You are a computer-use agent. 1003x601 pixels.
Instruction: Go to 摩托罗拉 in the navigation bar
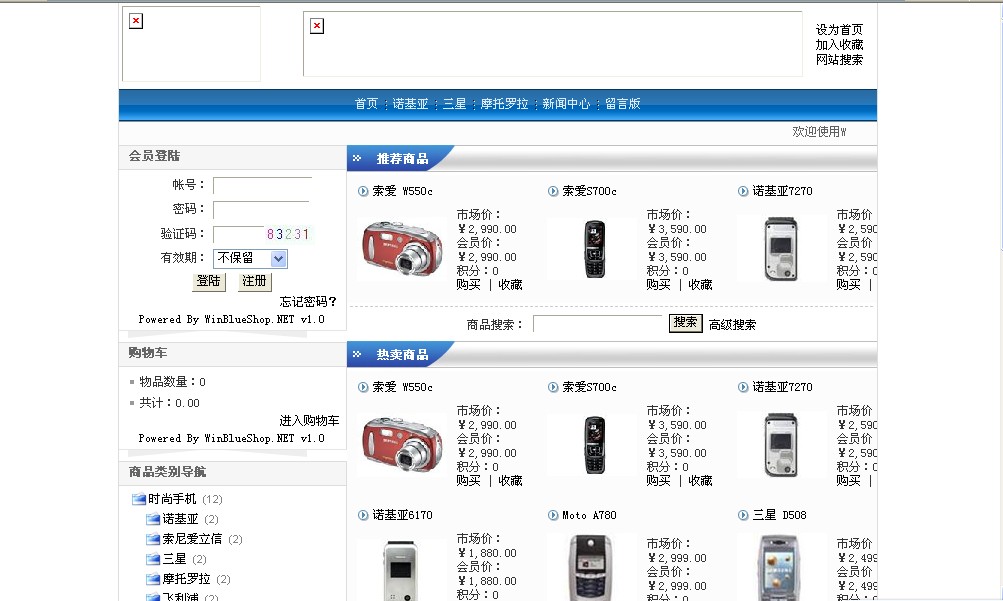click(504, 104)
